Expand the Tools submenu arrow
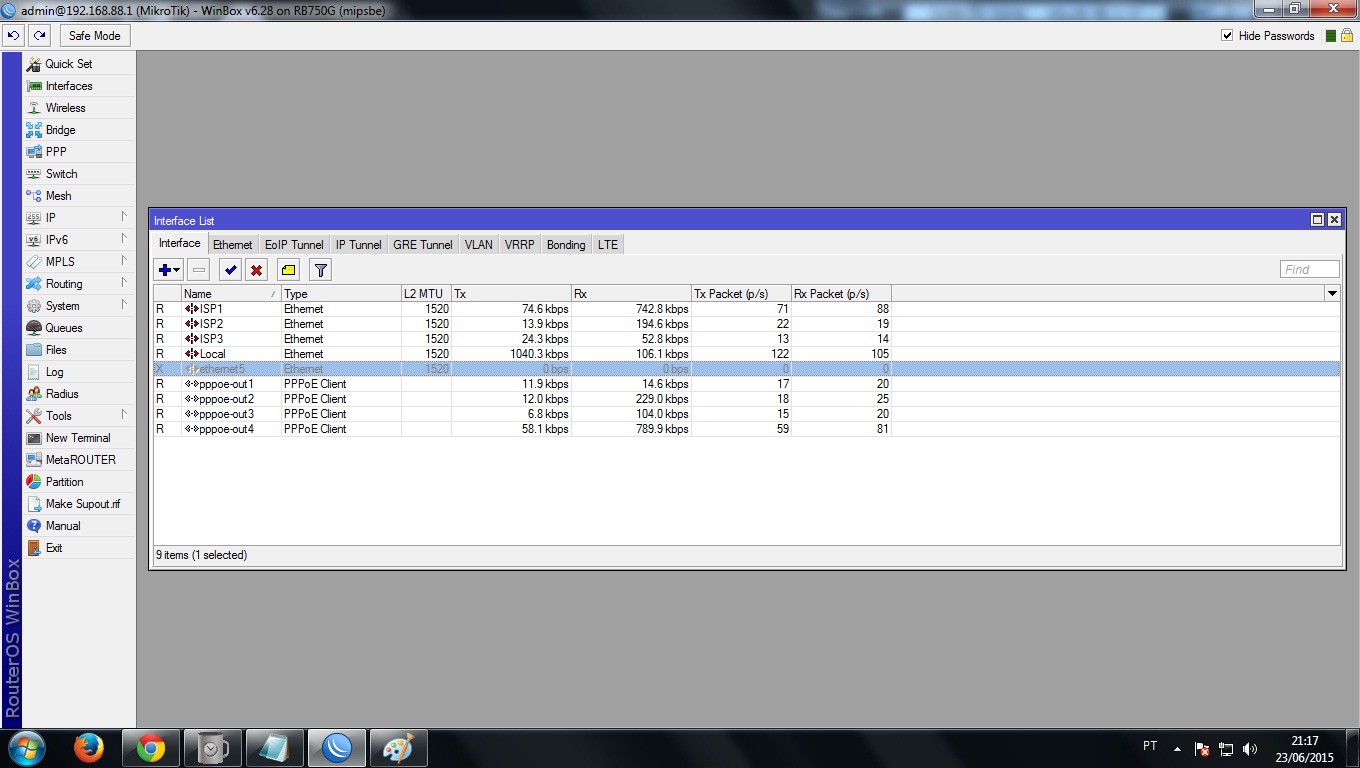The width and height of the screenshot is (1360, 768). 124,415
